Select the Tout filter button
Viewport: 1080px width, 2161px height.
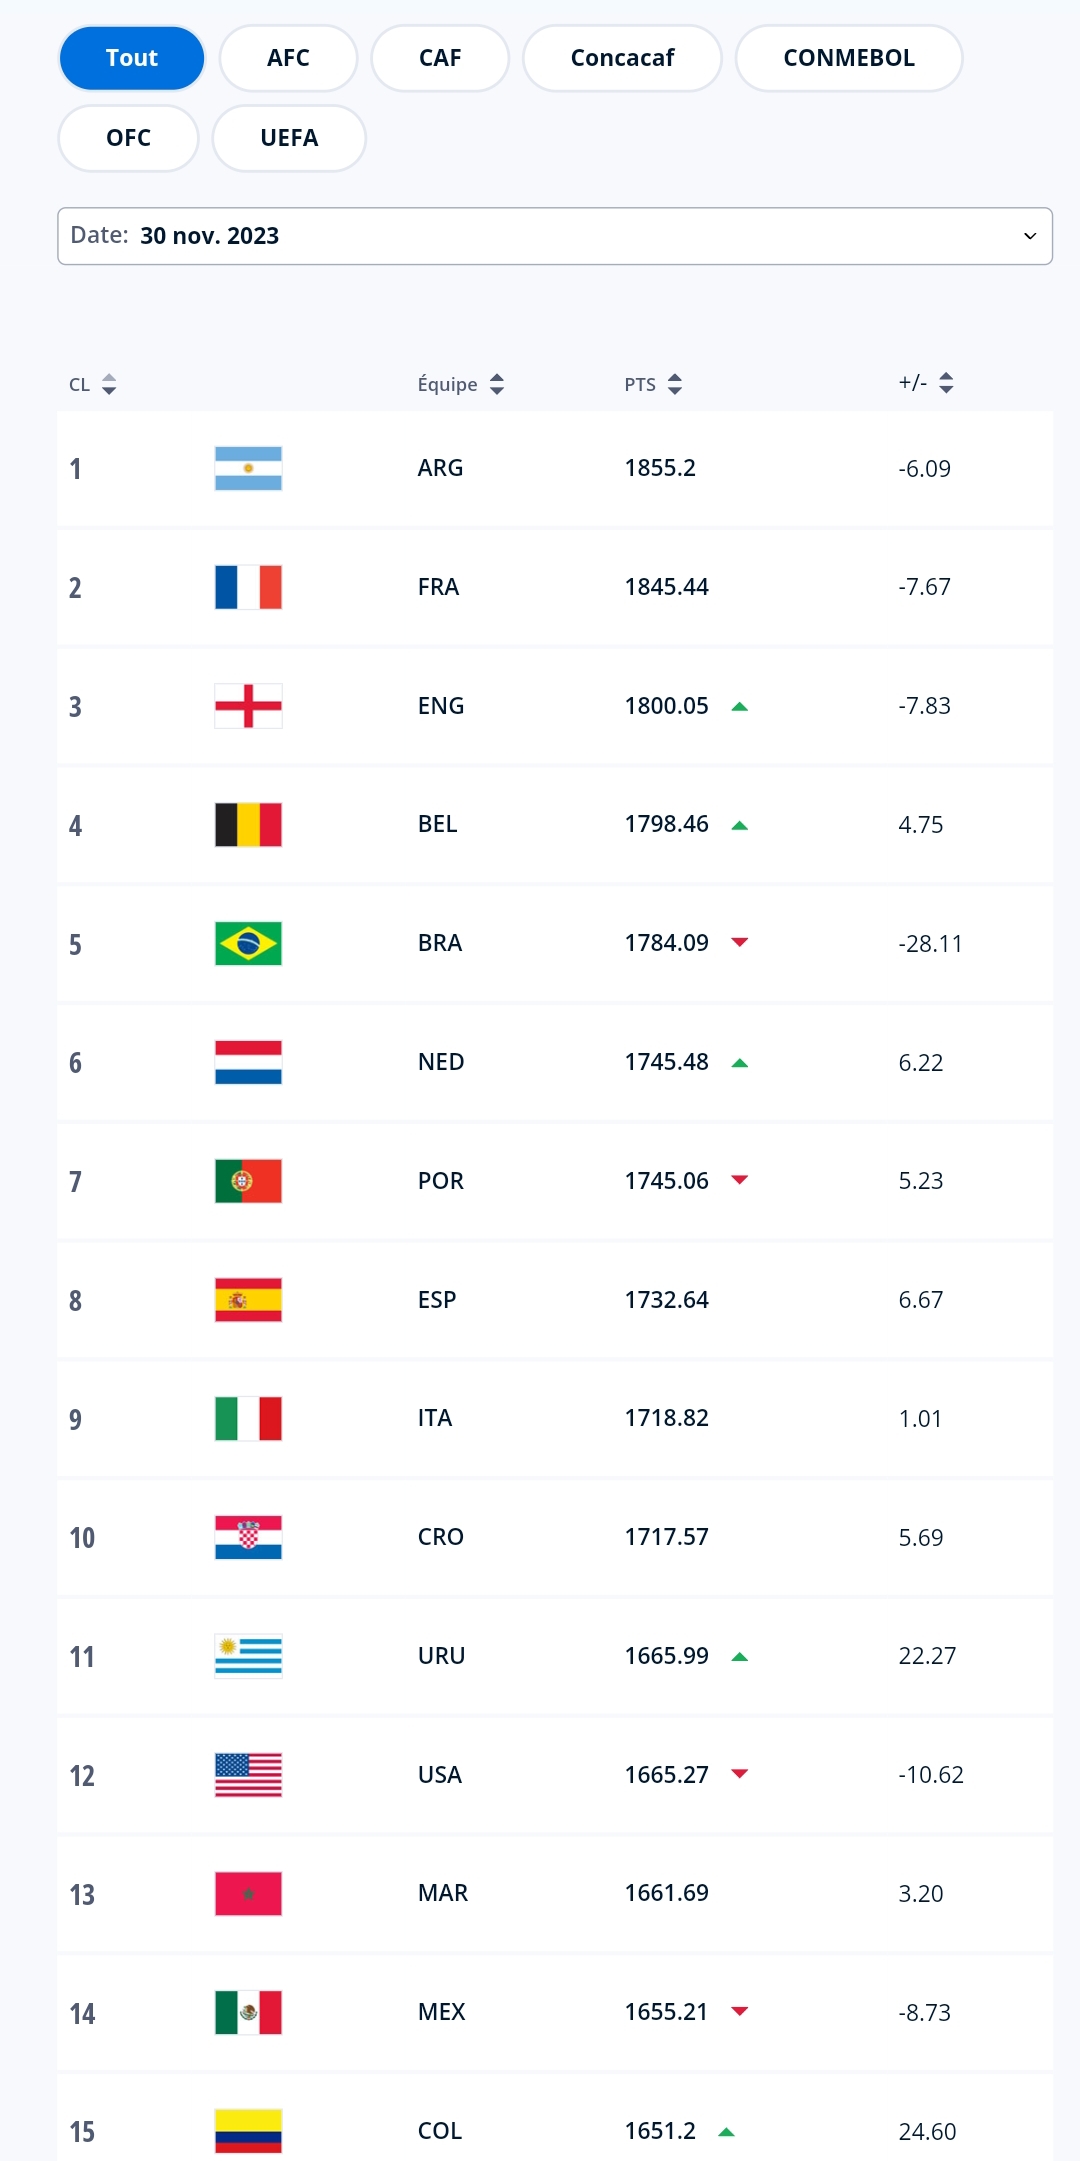coord(132,58)
